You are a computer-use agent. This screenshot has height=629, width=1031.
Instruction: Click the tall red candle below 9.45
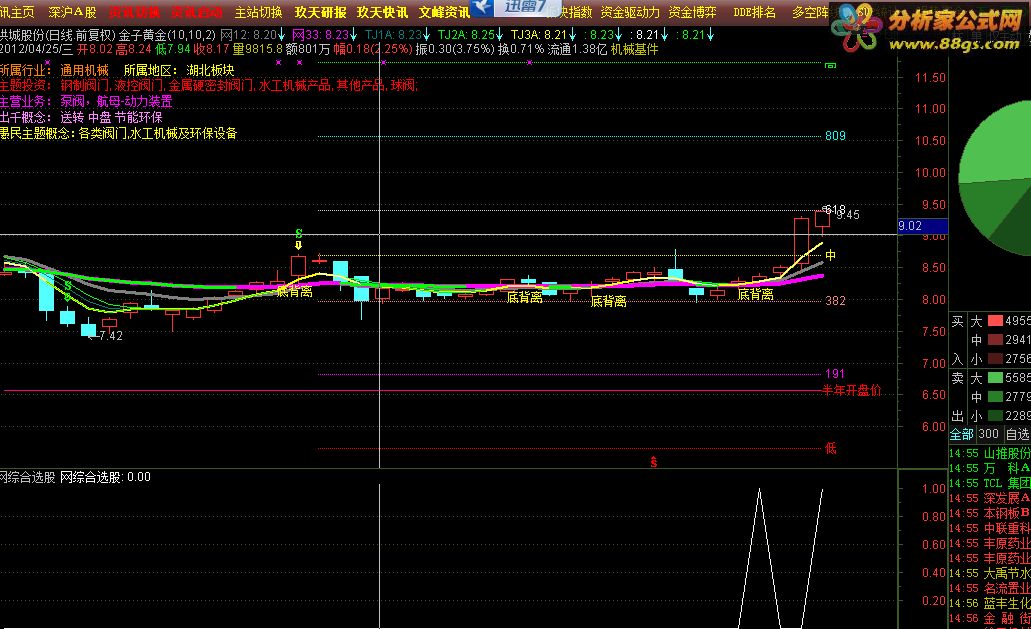tap(801, 241)
